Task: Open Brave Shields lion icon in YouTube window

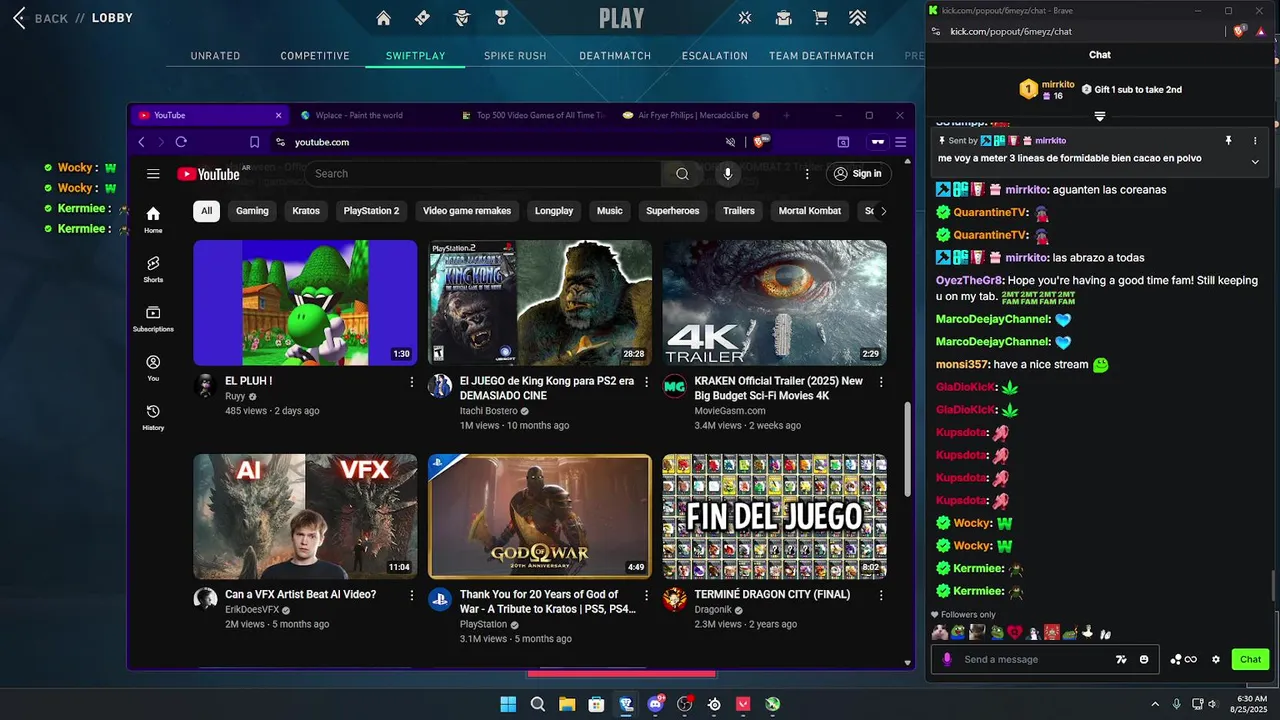Action: [x=761, y=142]
